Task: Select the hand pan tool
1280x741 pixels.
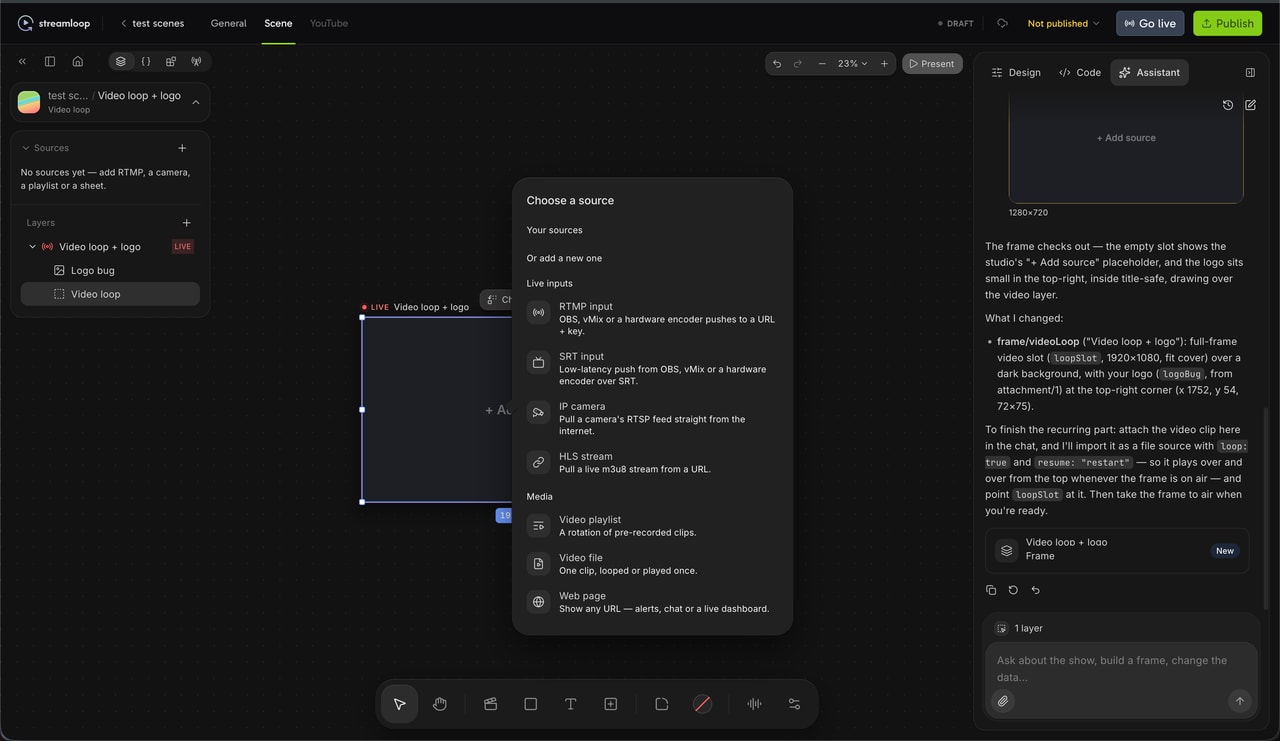Action: point(440,704)
